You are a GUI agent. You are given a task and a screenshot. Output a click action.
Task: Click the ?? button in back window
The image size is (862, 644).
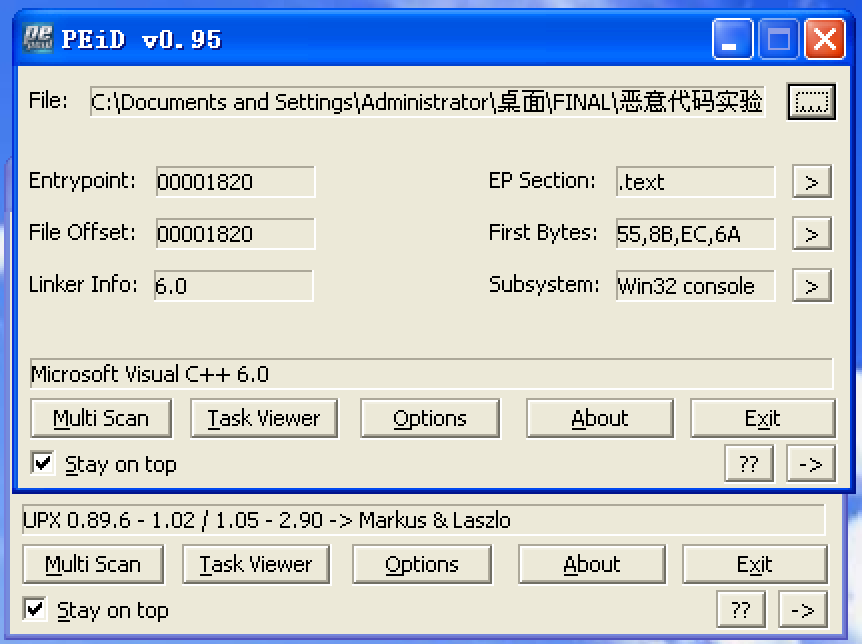click(741, 609)
